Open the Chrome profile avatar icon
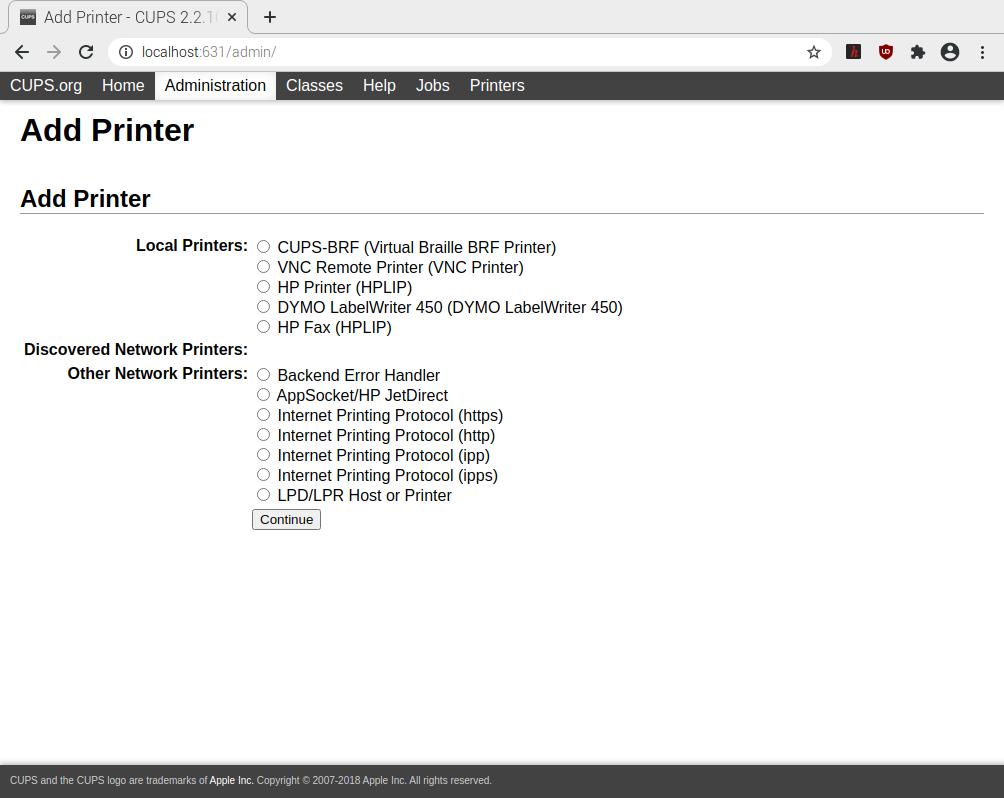The height and width of the screenshot is (798, 1004). pyautogui.click(x=950, y=52)
